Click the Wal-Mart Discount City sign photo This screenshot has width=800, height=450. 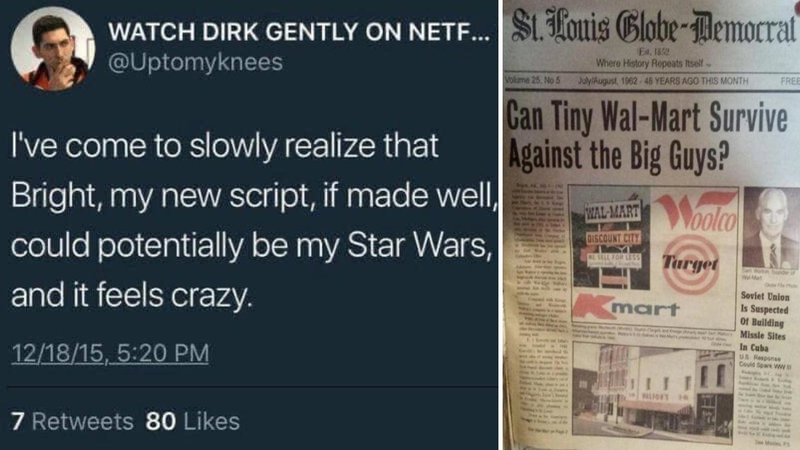tap(611, 238)
